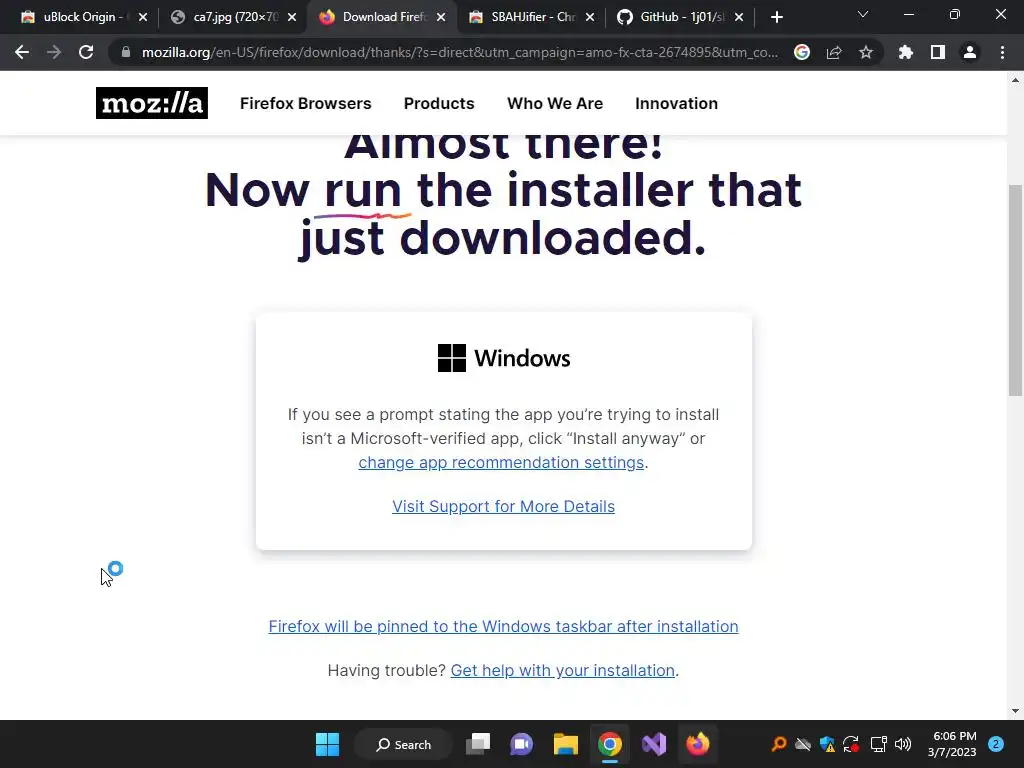The image size is (1024, 768).
Task: Click the address bar URL field
Action: coord(460,52)
